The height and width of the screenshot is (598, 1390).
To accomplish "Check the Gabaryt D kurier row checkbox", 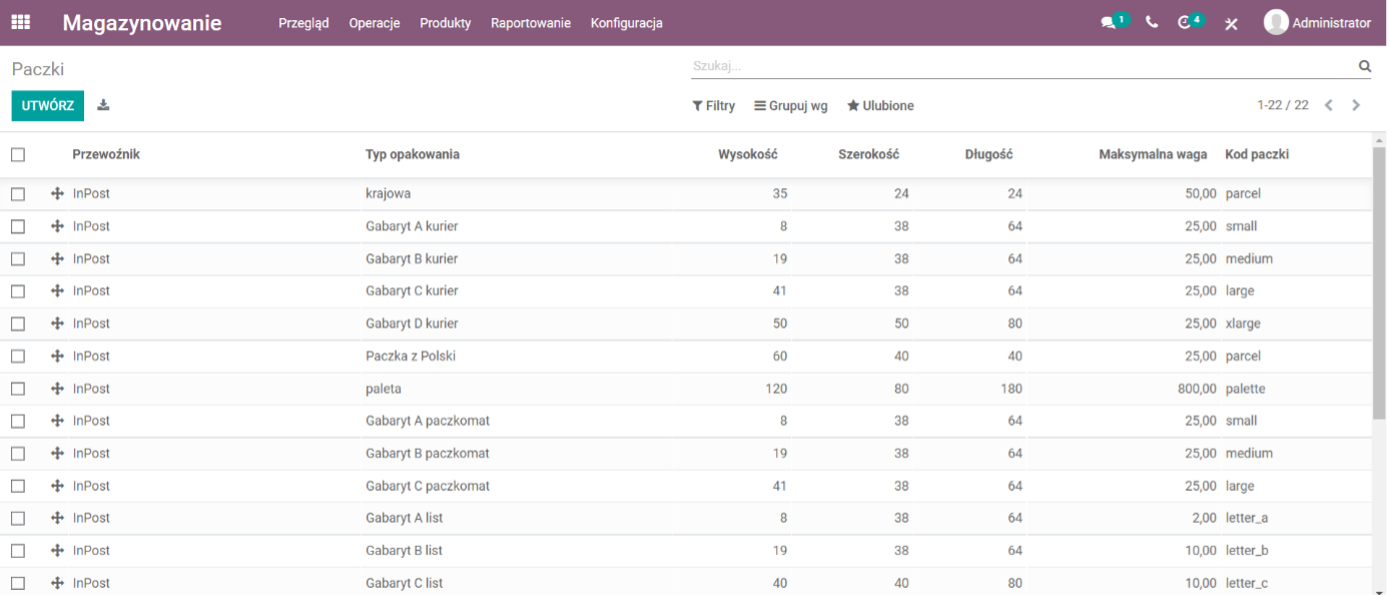I will 18,324.
